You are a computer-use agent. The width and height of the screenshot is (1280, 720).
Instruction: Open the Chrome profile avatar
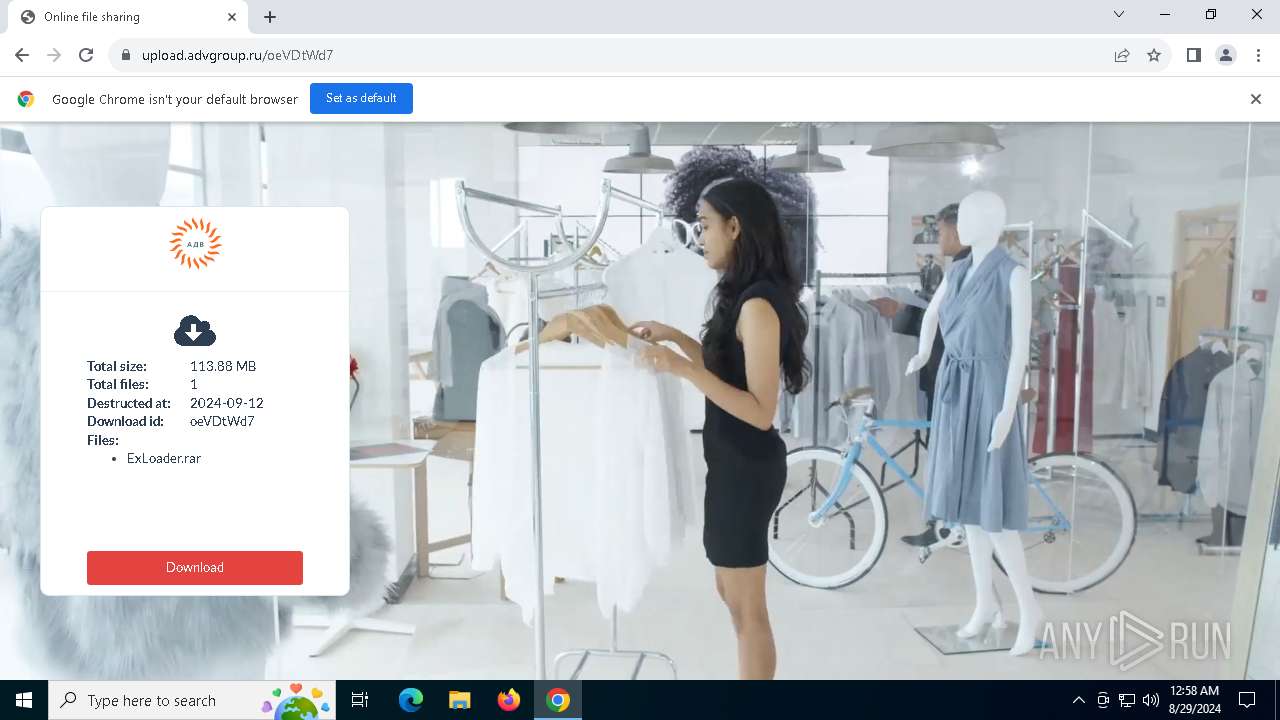[1225, 55]
